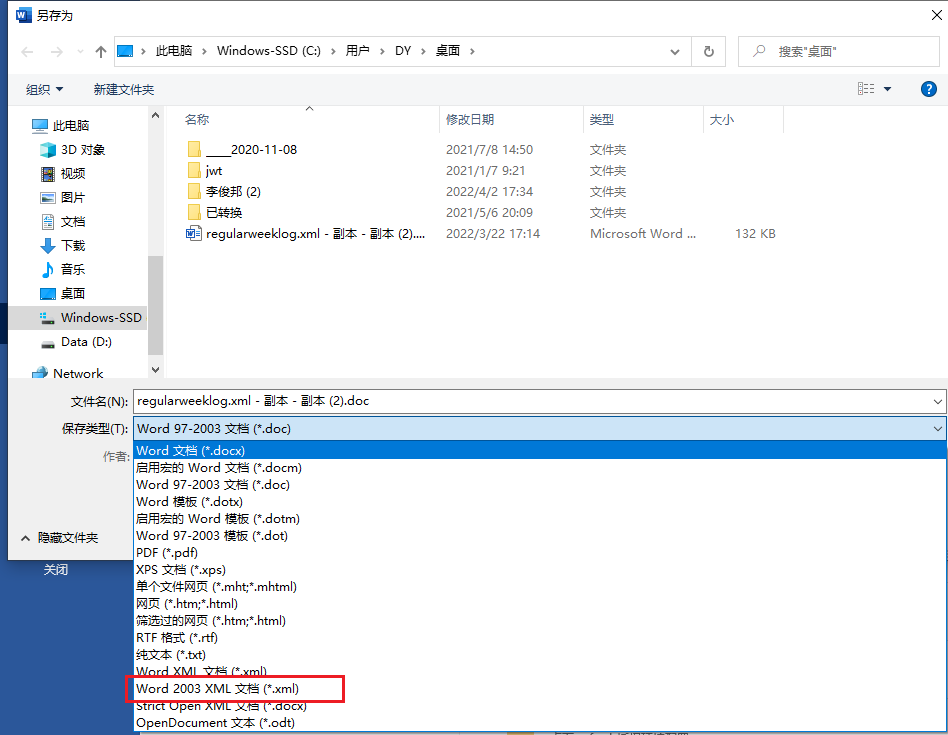Open file name history dropdown arrow
This screenshot has height=735, width=948.
point(938,401)
